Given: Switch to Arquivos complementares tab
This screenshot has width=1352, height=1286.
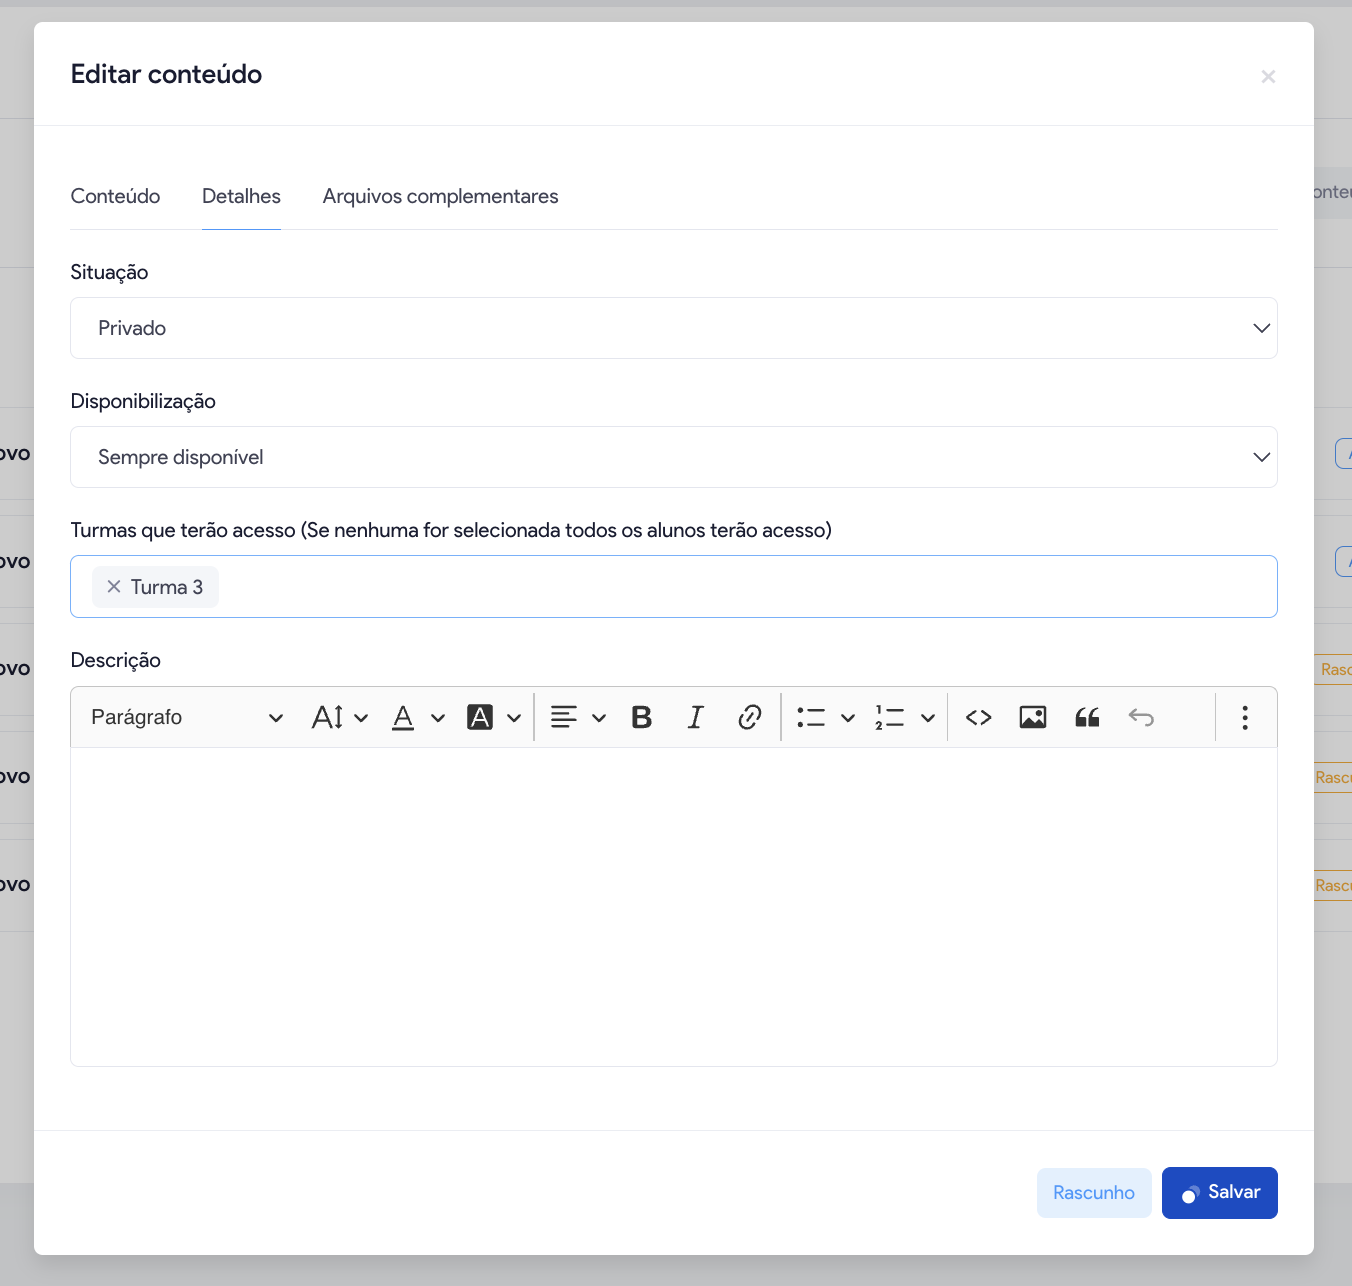Looking at the screenshot, I should 440,196.
